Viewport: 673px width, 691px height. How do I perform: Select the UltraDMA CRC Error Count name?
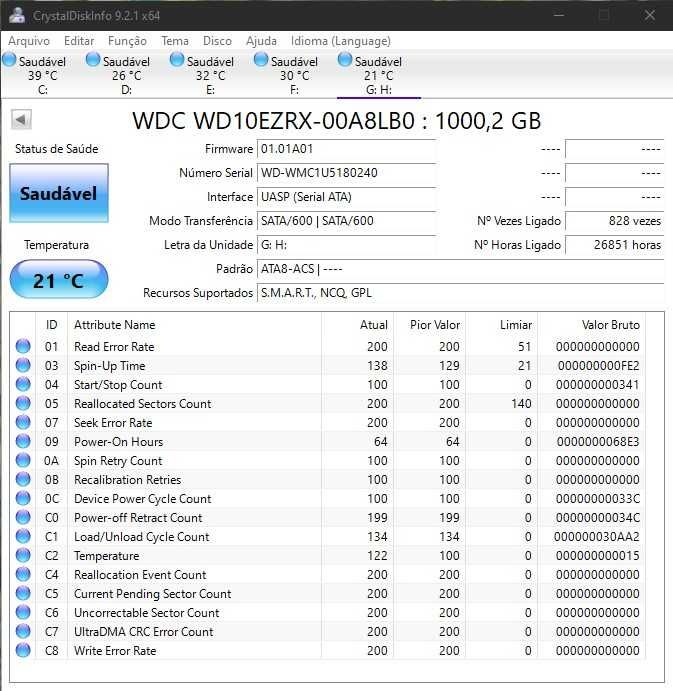tap(144, 632)
